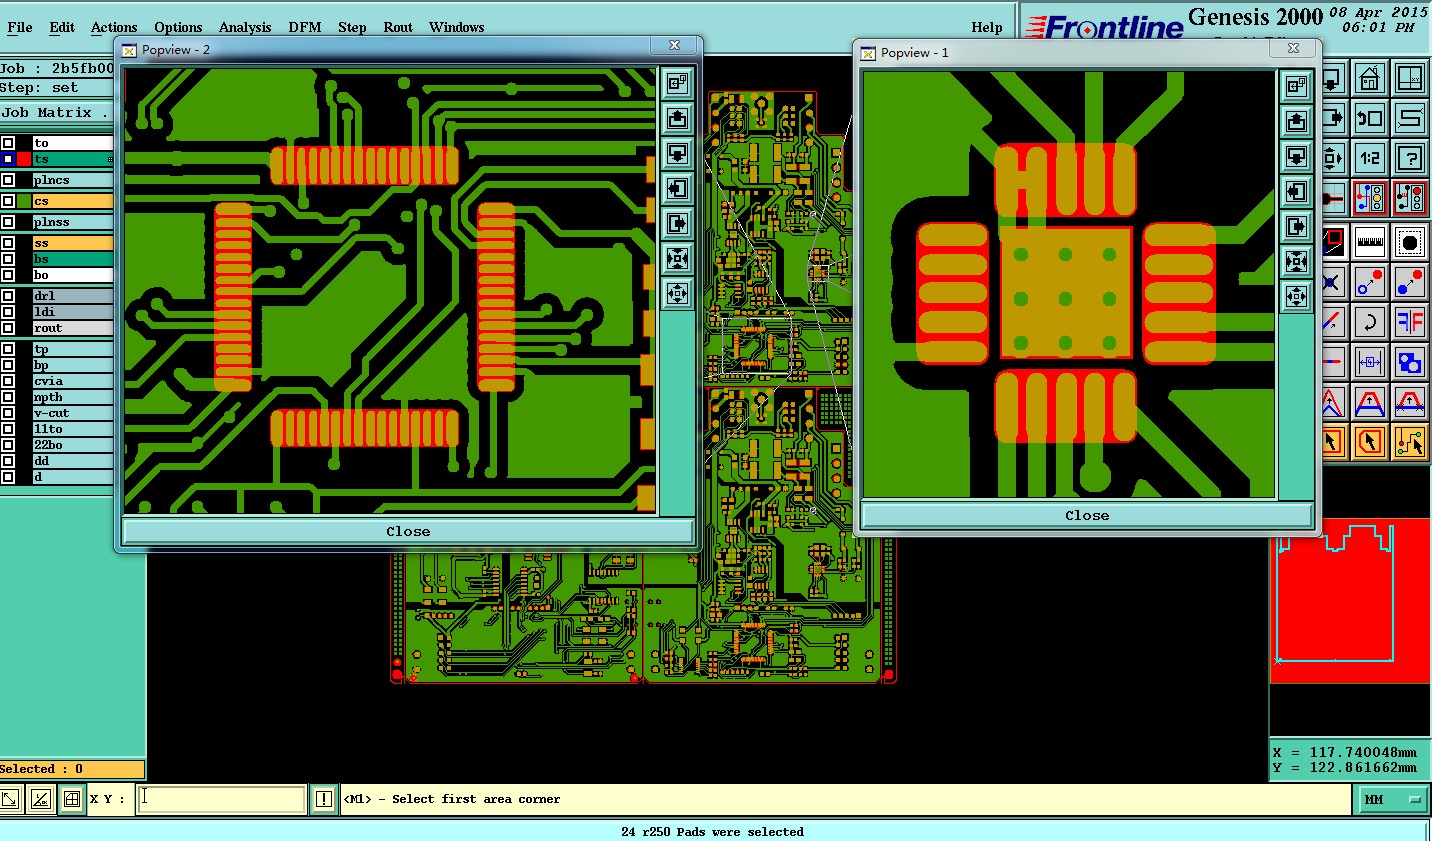The height and width of the screenshot is (841, 1432).
Task: Click the black octagon pad icon
Action: click(1409, 241)
